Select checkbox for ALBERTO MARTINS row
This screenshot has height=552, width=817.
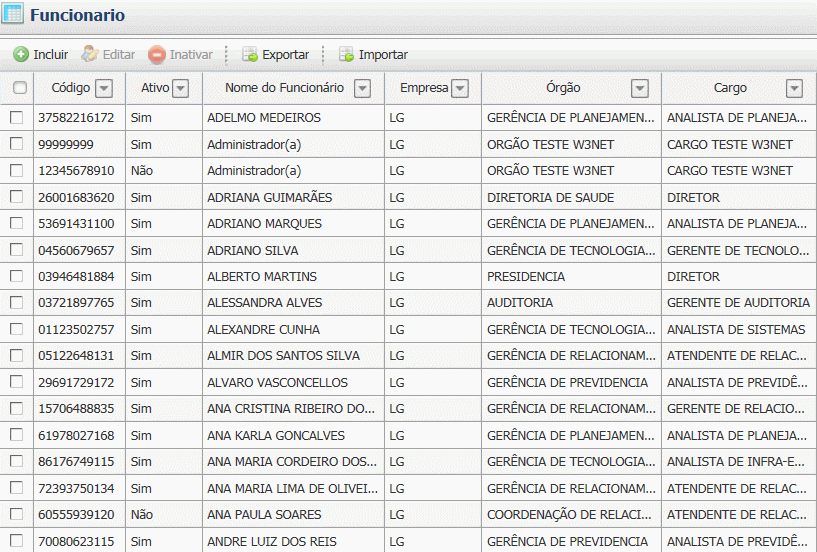tap(17, 276)
